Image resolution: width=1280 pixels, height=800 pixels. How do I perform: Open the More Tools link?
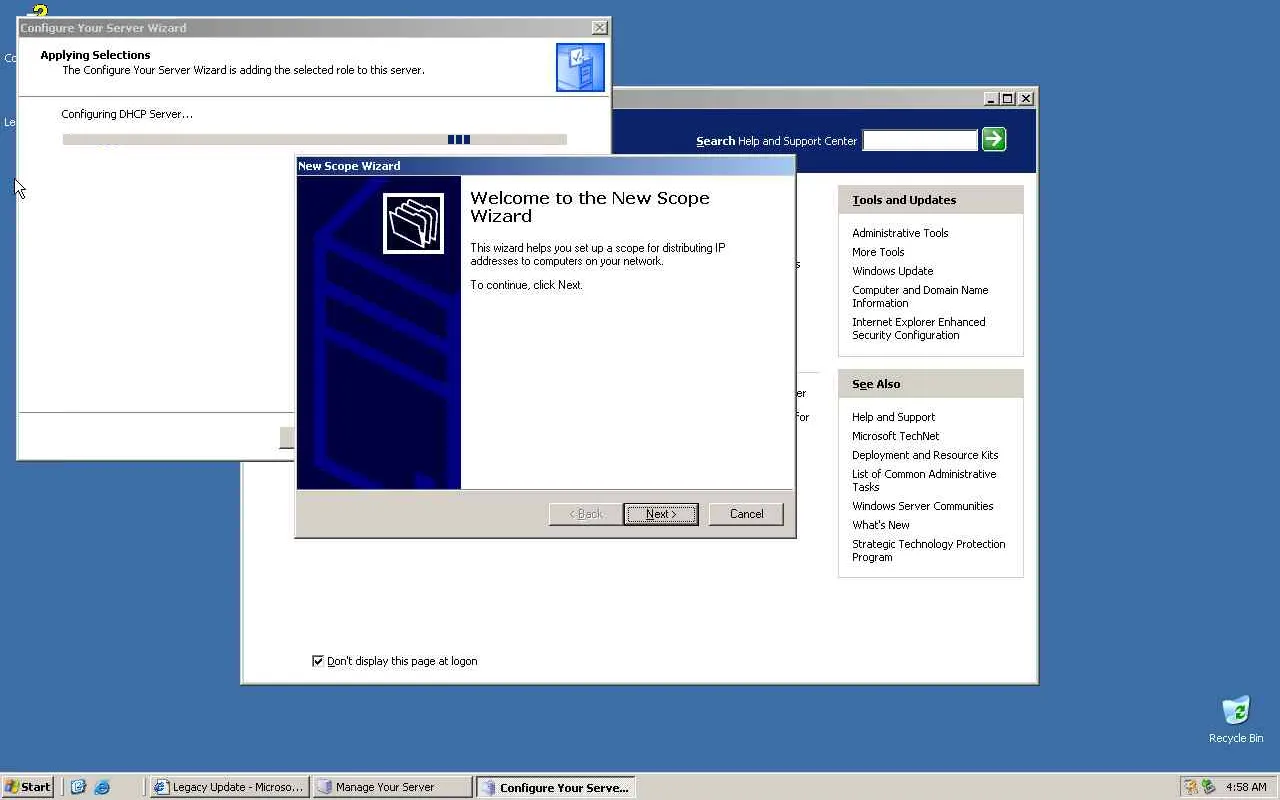click(x=878, y=252)
